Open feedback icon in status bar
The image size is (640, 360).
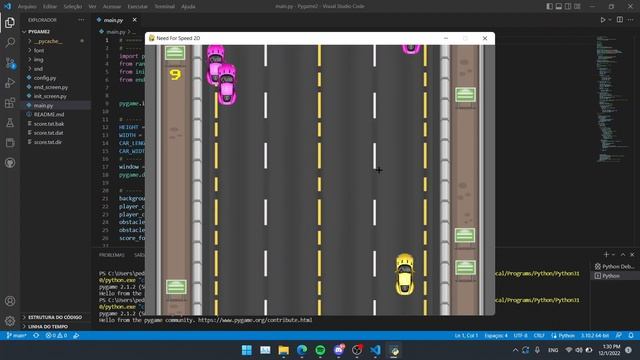click(619, 336)
